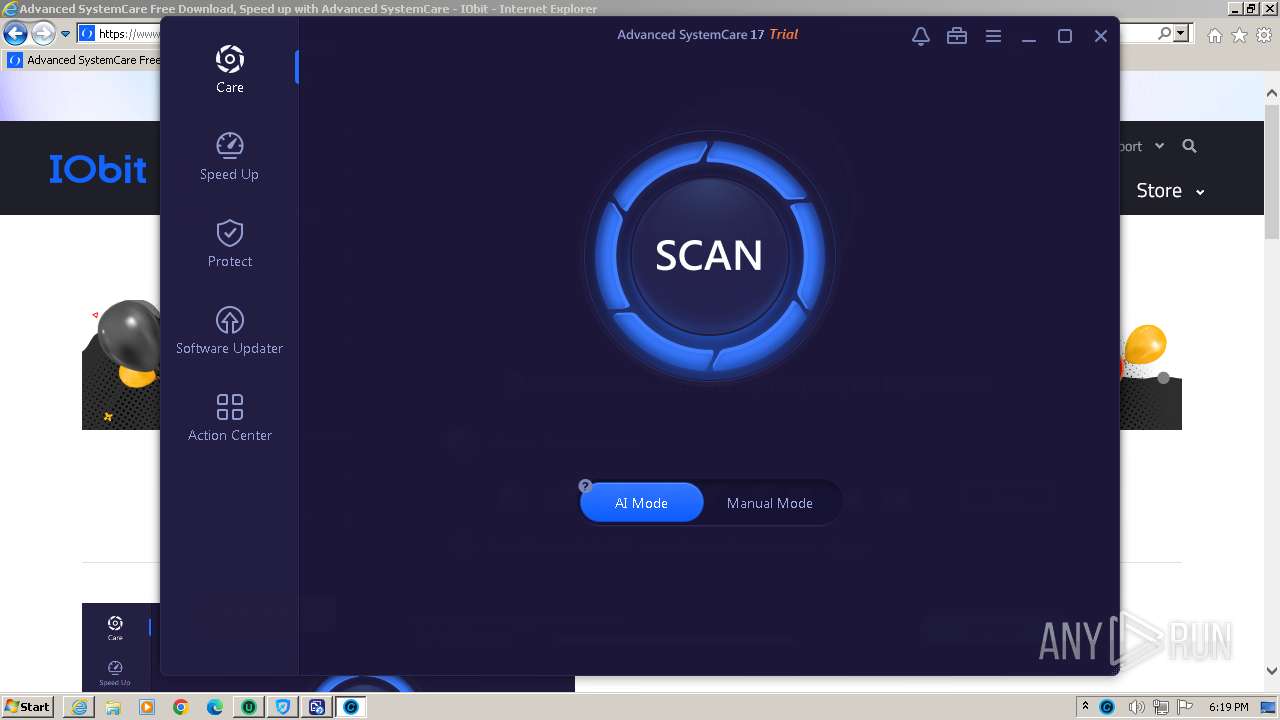The height and width of the screenshot is (720, 1280).
Task: Expand the Store menu on IObit site
Action: (1170, 190)
